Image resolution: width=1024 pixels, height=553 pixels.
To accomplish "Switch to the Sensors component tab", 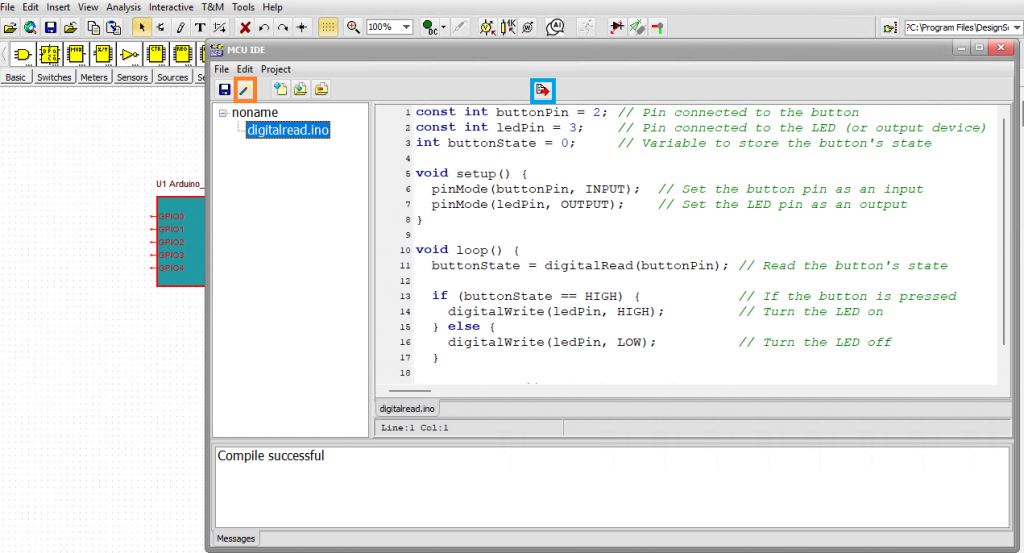I will point(132,77).
